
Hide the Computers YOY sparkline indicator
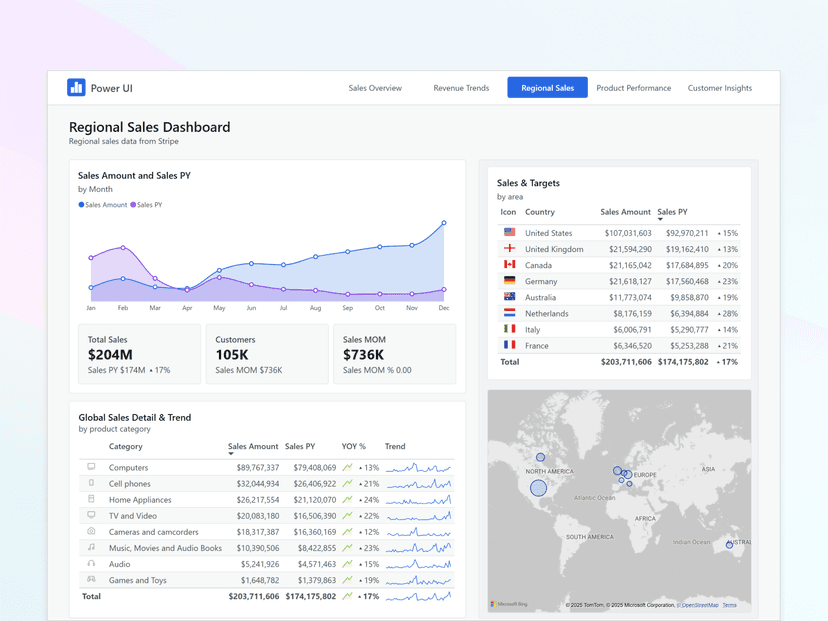(x=349, y=467)
